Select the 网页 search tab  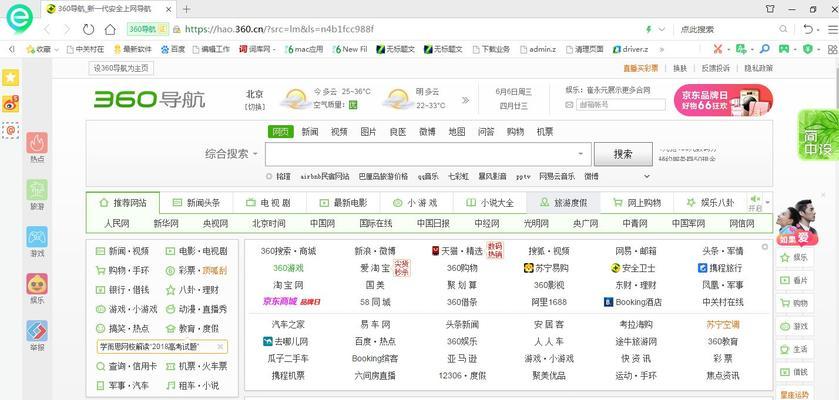coord(280,132)
